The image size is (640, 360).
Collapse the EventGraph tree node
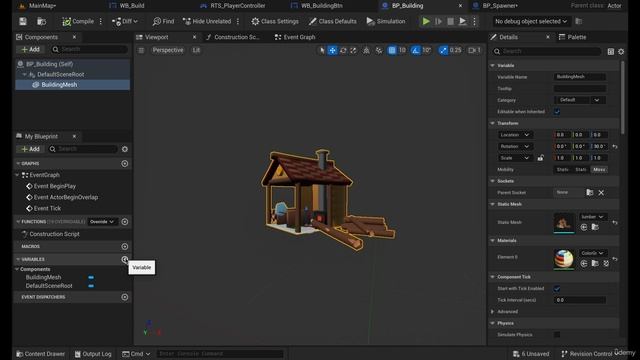tap(18, 175)
